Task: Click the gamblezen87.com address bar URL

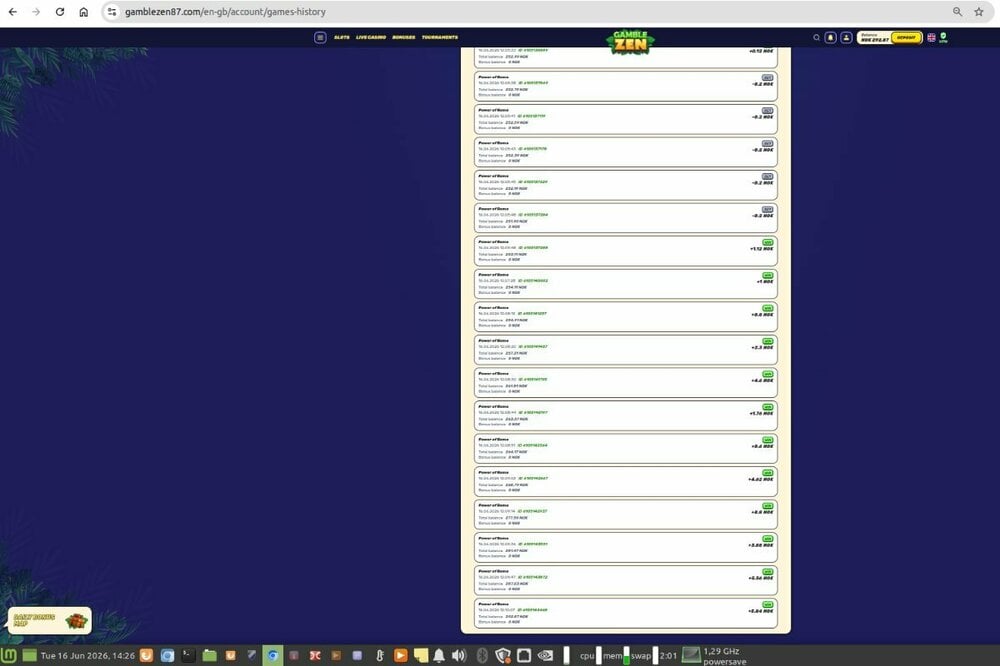Action: (225, 11)
